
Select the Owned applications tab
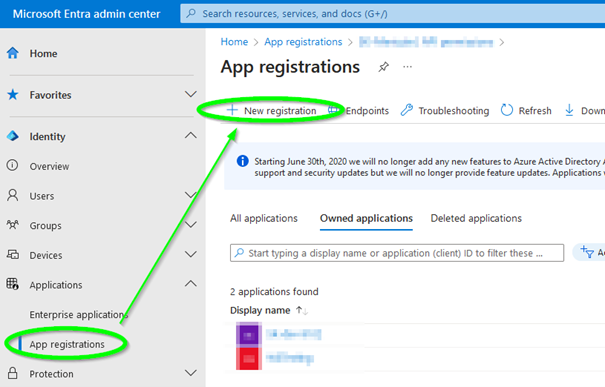(x=366, y=218)
